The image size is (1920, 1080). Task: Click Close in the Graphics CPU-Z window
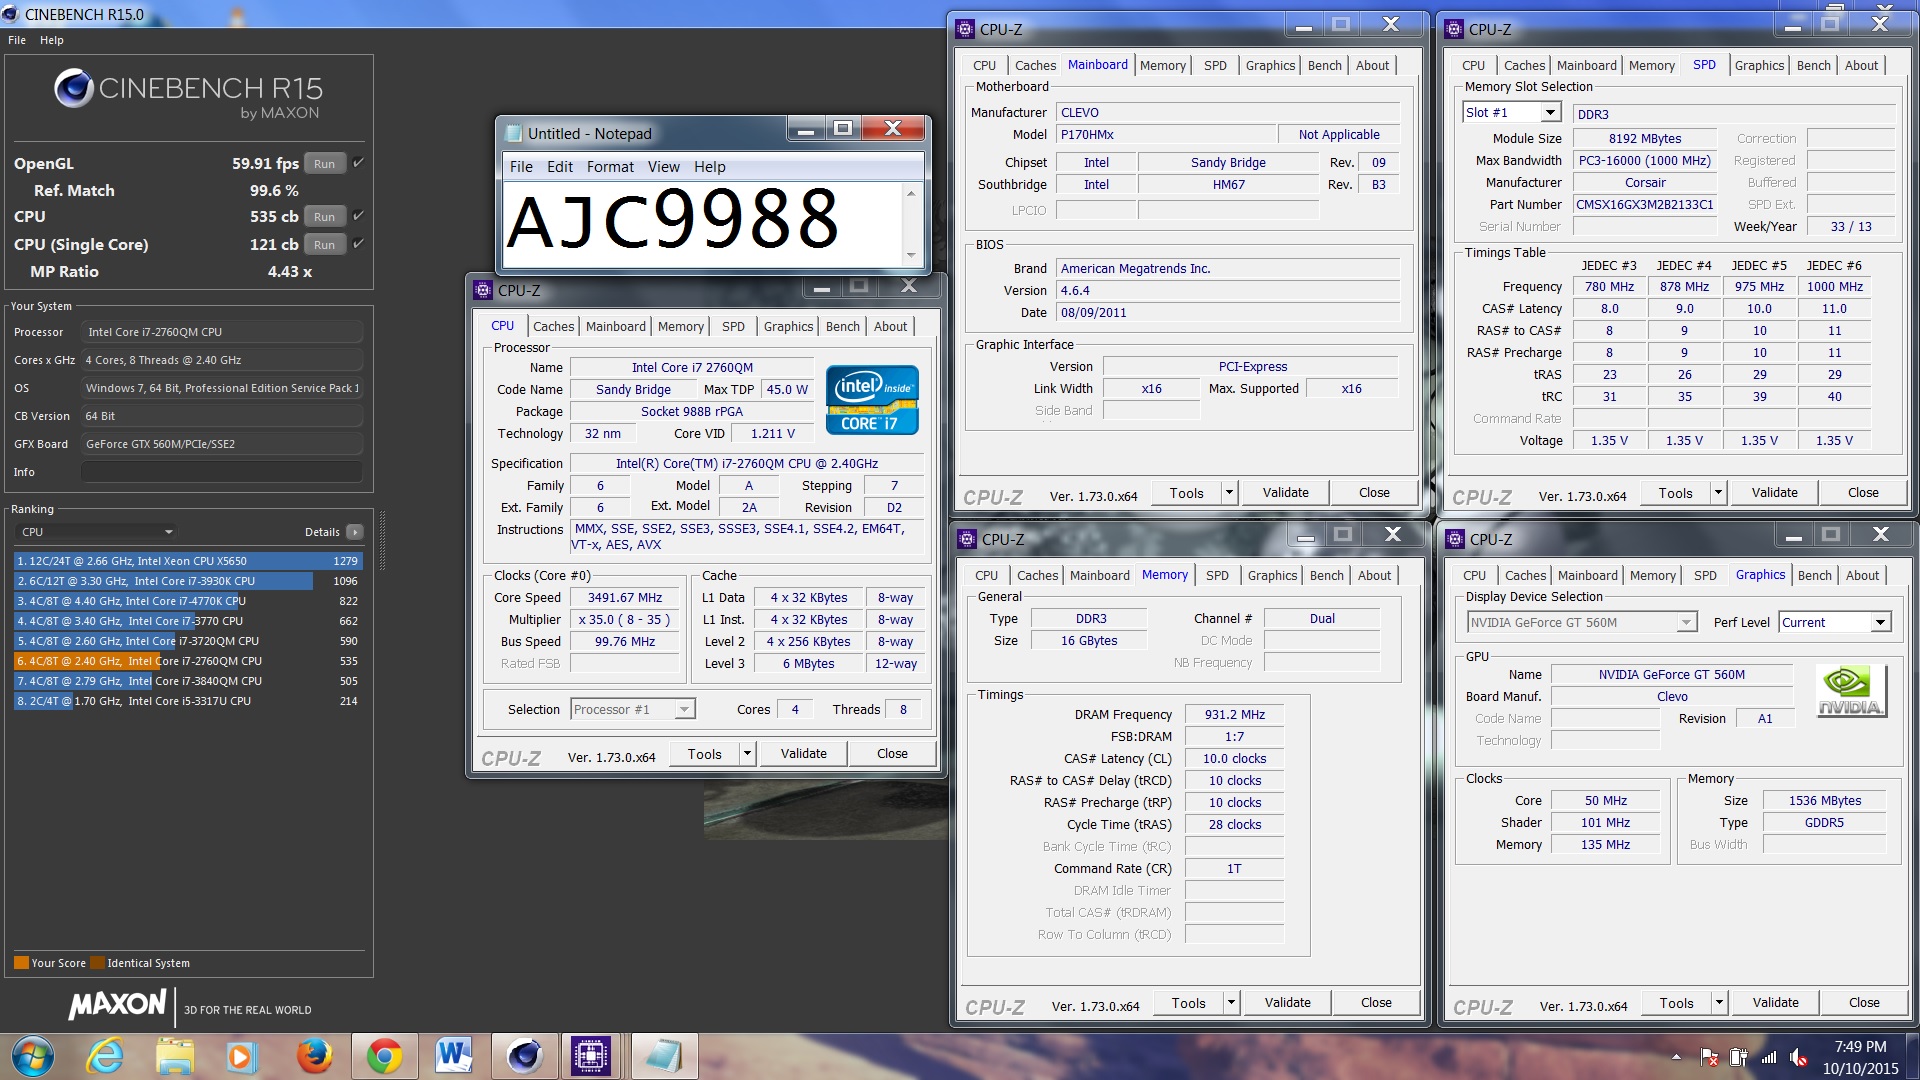tap(1864, 1002)
